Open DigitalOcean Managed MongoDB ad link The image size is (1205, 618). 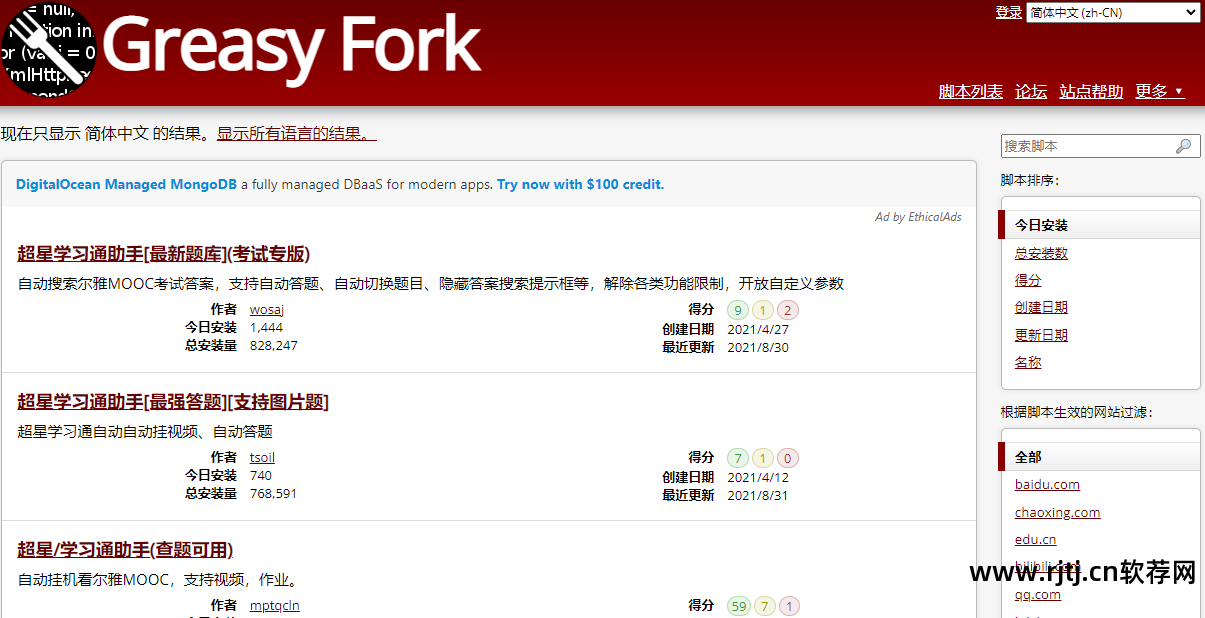coord(126,184)
